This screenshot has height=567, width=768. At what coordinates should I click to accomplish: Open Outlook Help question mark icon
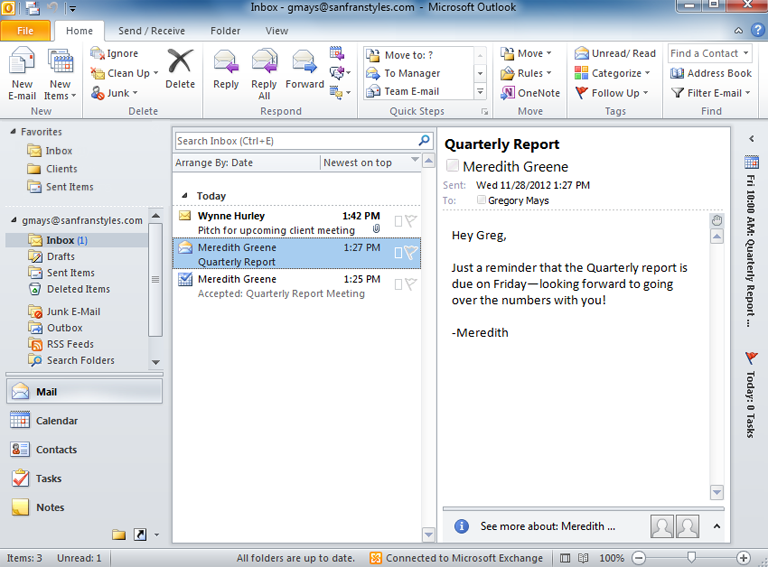(757, 30)
